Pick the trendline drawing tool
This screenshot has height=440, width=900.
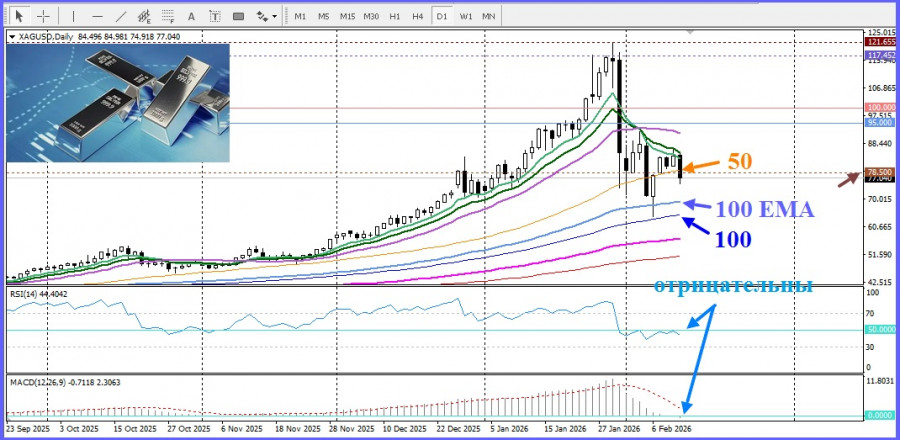[x=121, y=16]
